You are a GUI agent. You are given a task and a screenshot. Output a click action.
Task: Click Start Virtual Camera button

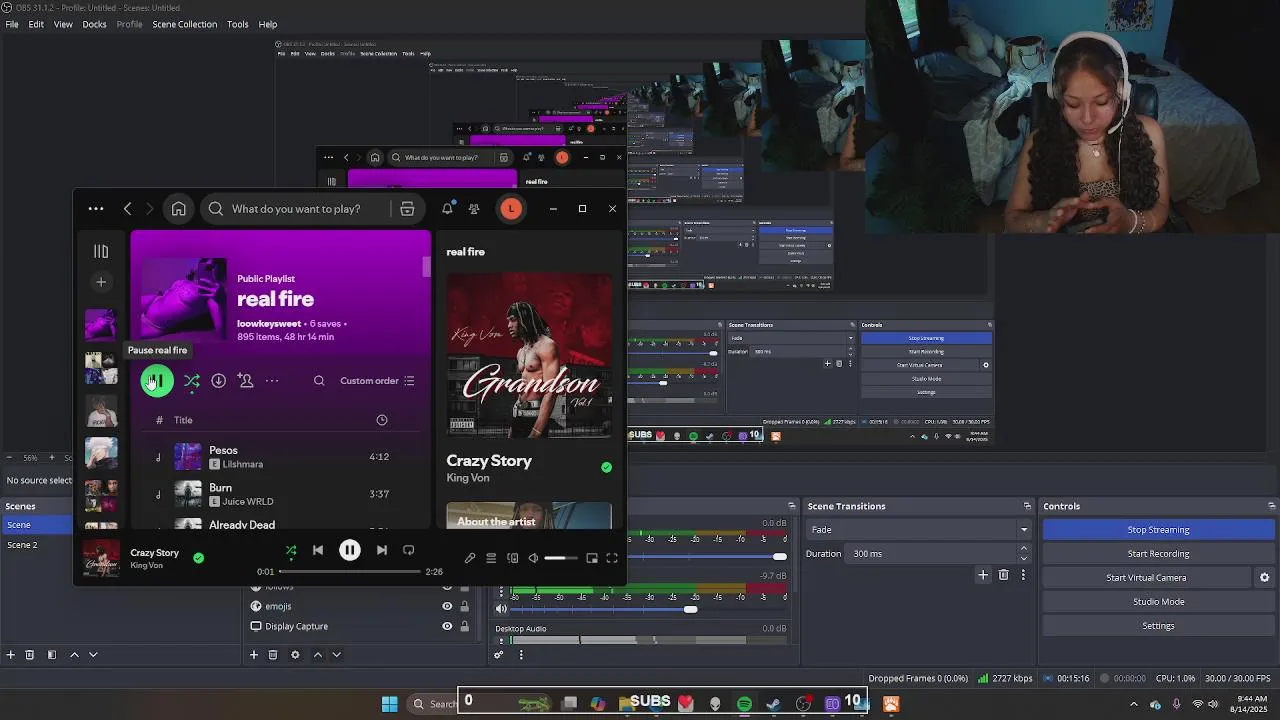[x=1146, y=578]
